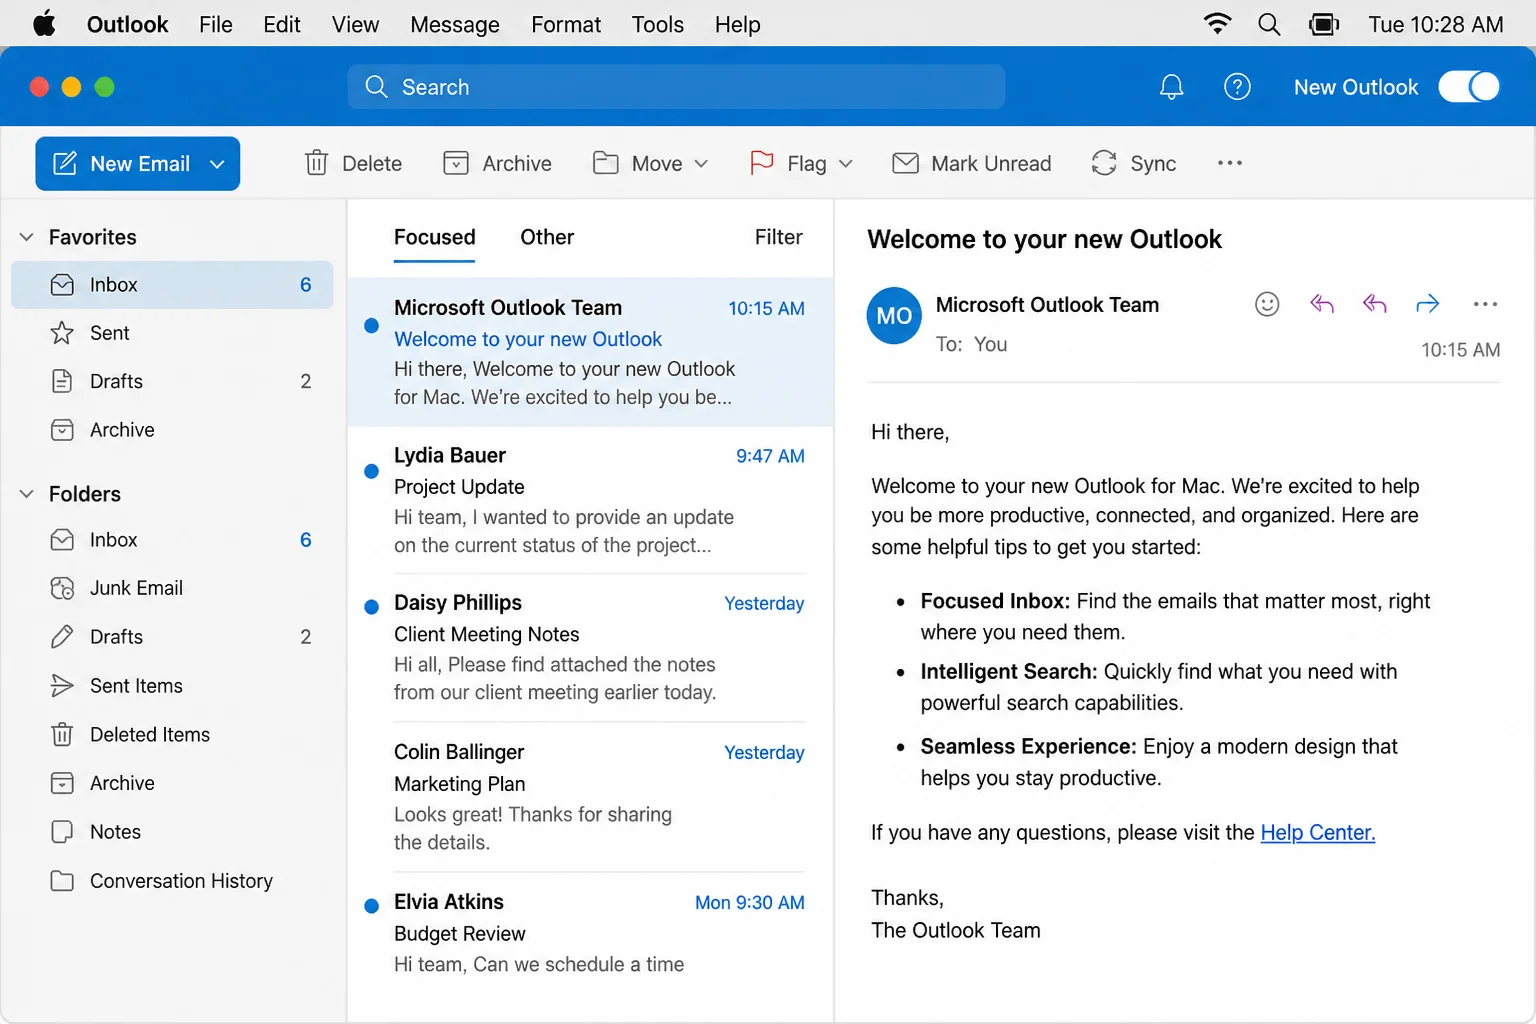This screenshot has width=1536, height=1024.
Task: Click the Sync arrows icon
Action: pos(1104,163)
